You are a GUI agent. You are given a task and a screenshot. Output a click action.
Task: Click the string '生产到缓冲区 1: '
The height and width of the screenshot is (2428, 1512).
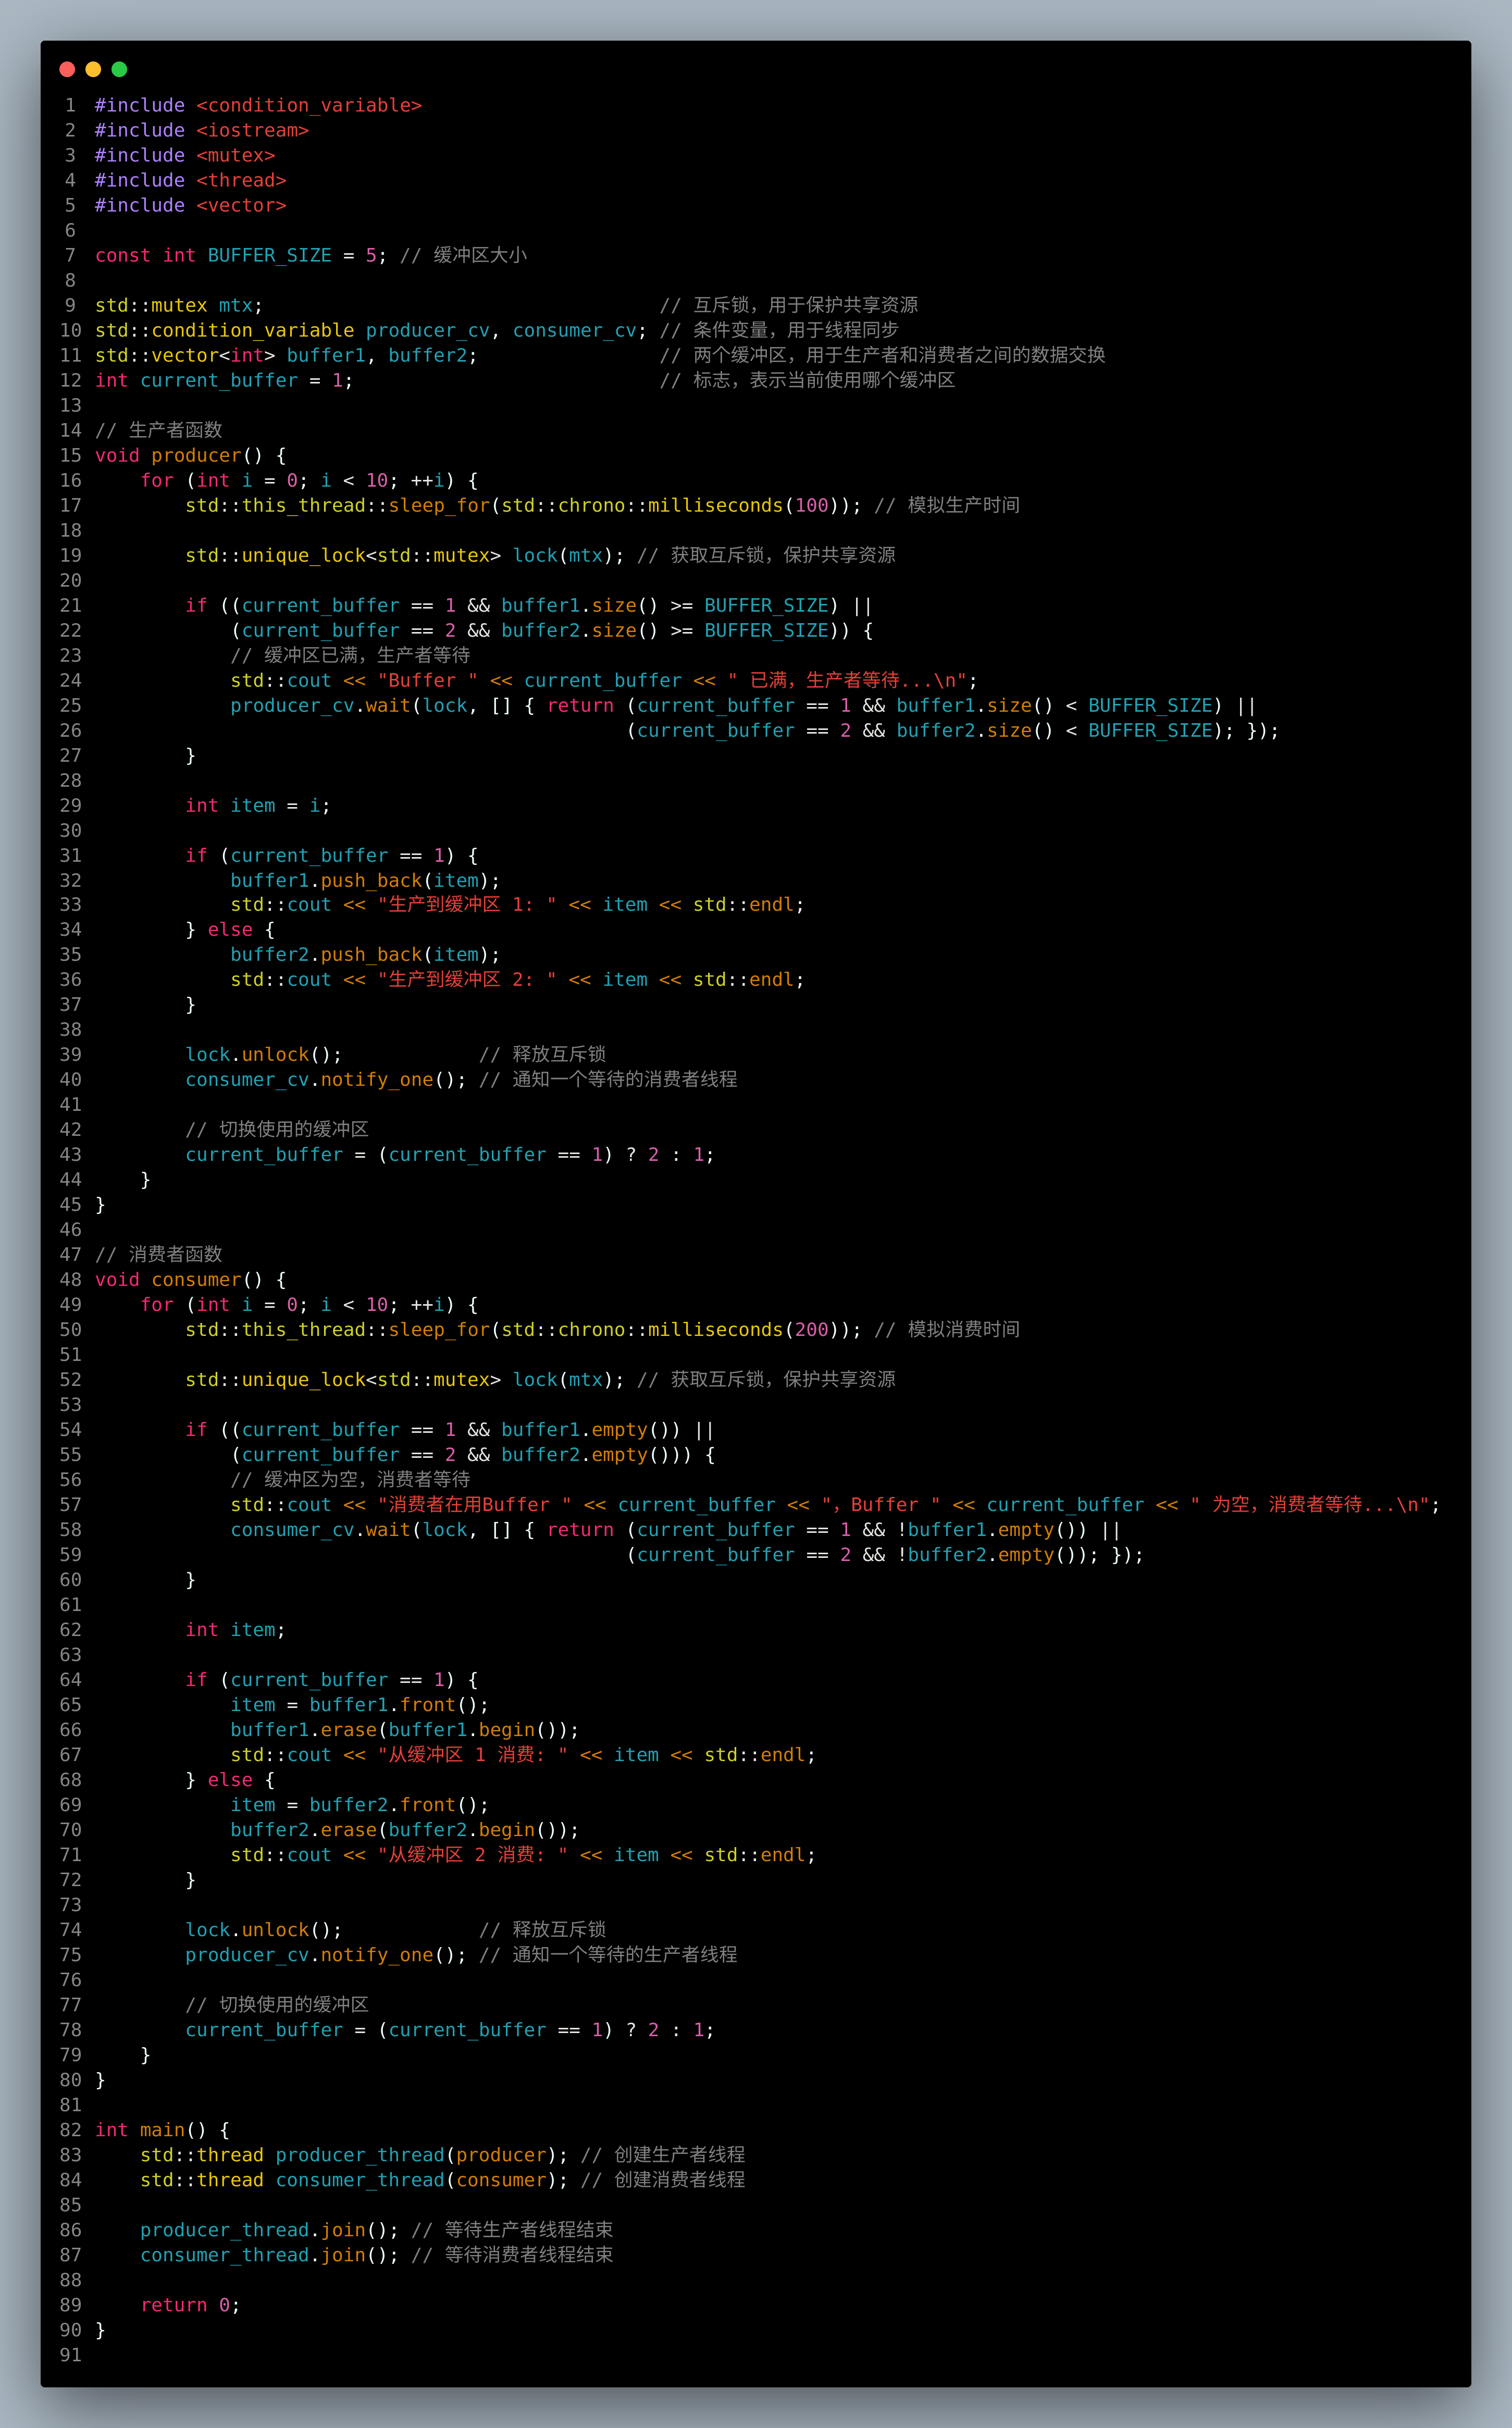click(x=467, y=904)
